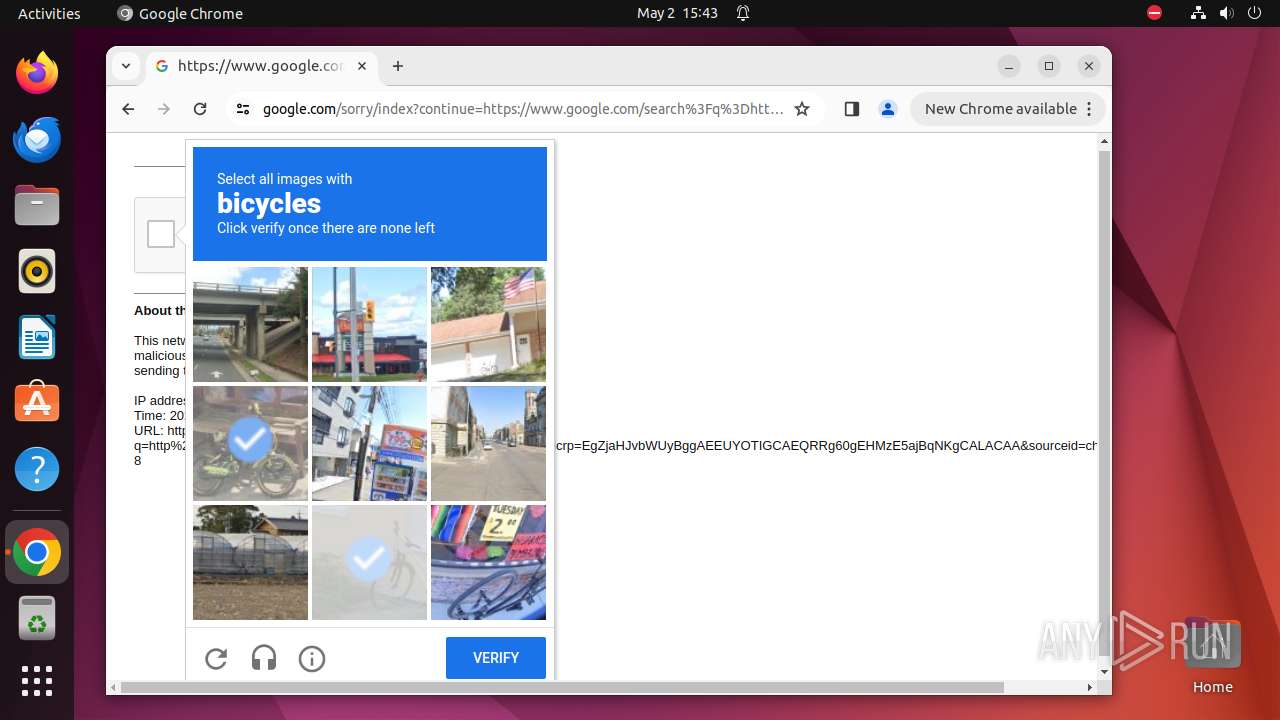Select the bicycle wheel market image

click(x=488, y=562)
